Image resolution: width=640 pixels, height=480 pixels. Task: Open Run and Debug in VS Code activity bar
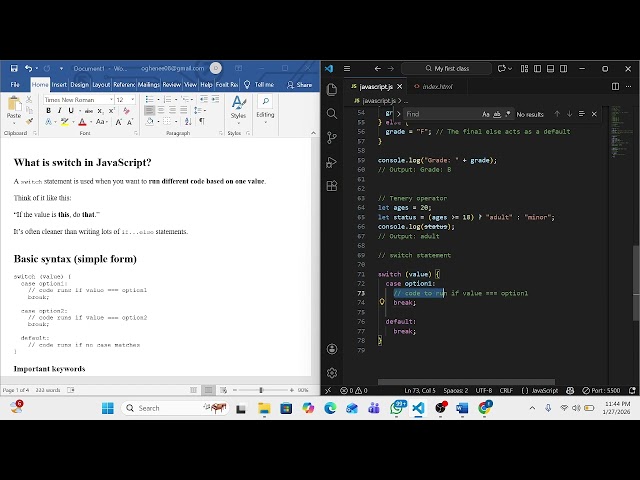click(332, 162)
